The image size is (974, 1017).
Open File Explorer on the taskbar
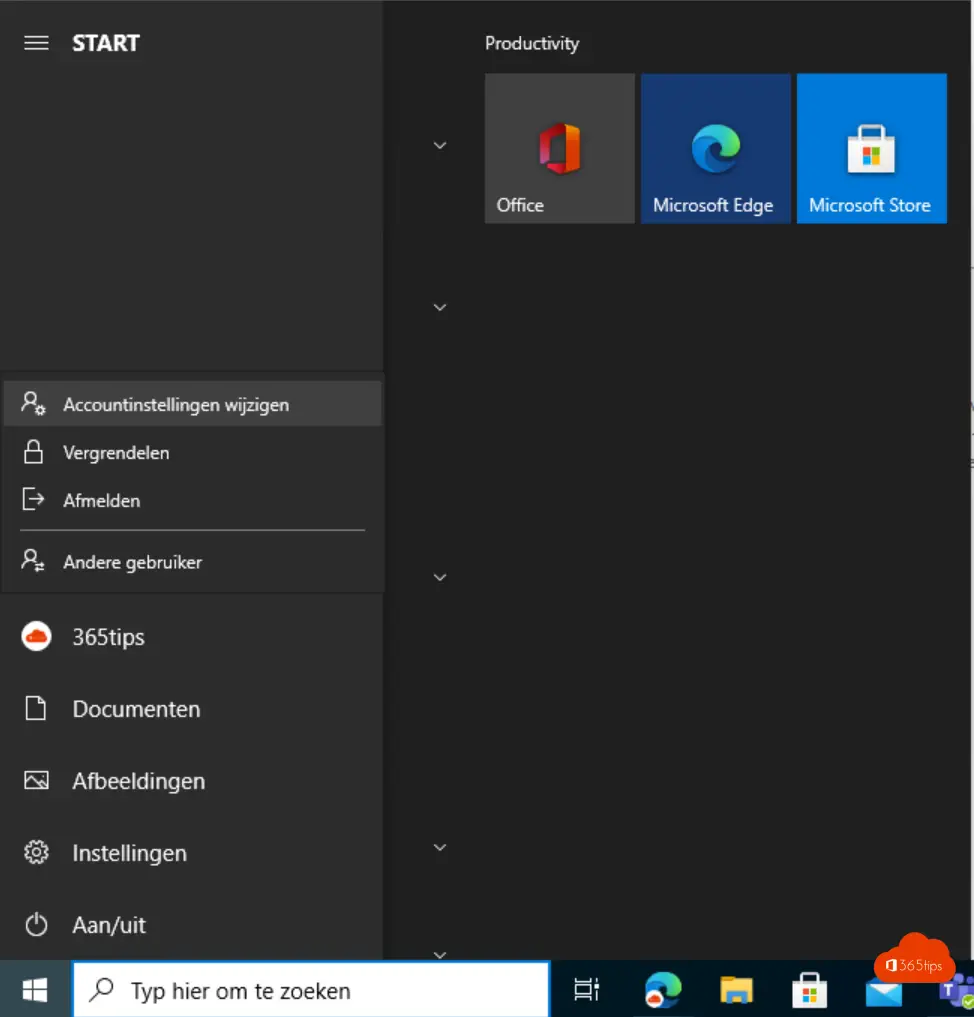pos(736,990)
